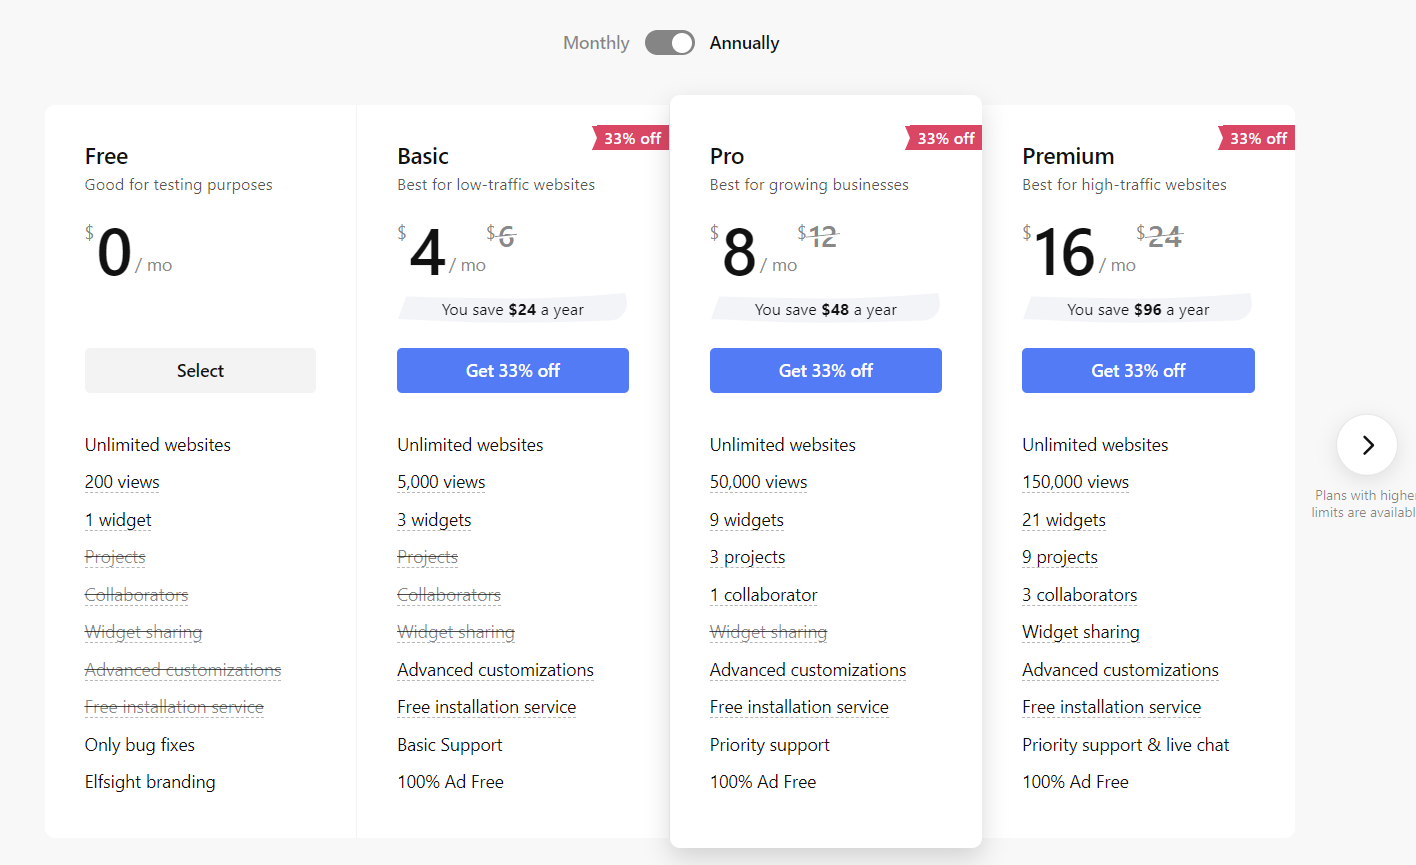Click the Pro plan 33% off badge
The width and height of the screenshot is (1416, 865).
pyautogui.click(x=944, y=138)
